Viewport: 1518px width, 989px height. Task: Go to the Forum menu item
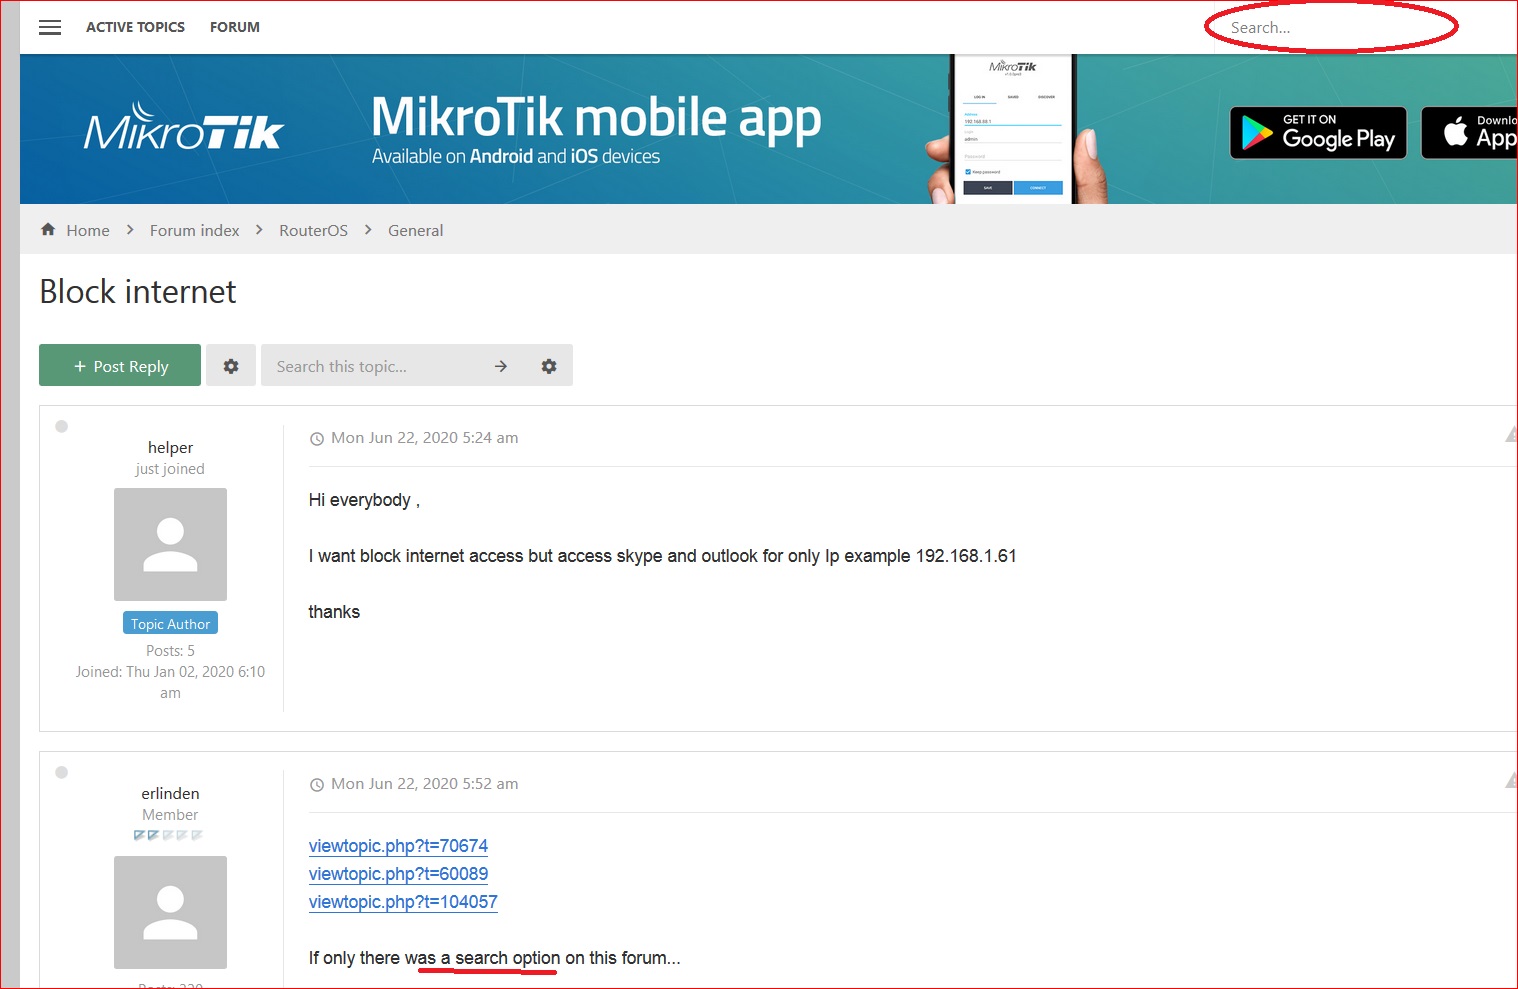235,27
